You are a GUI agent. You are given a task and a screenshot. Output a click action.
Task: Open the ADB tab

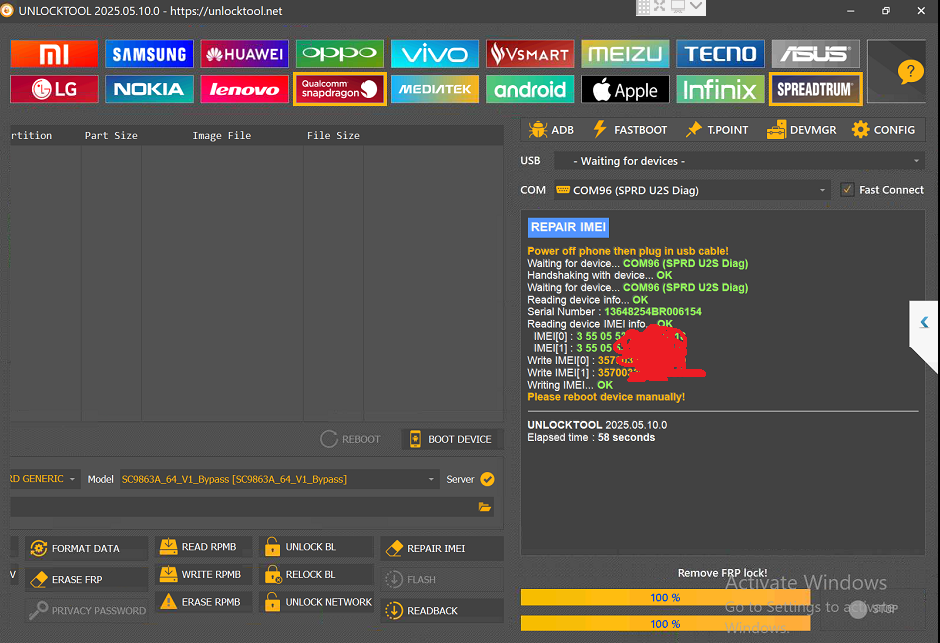coord(552,129)
